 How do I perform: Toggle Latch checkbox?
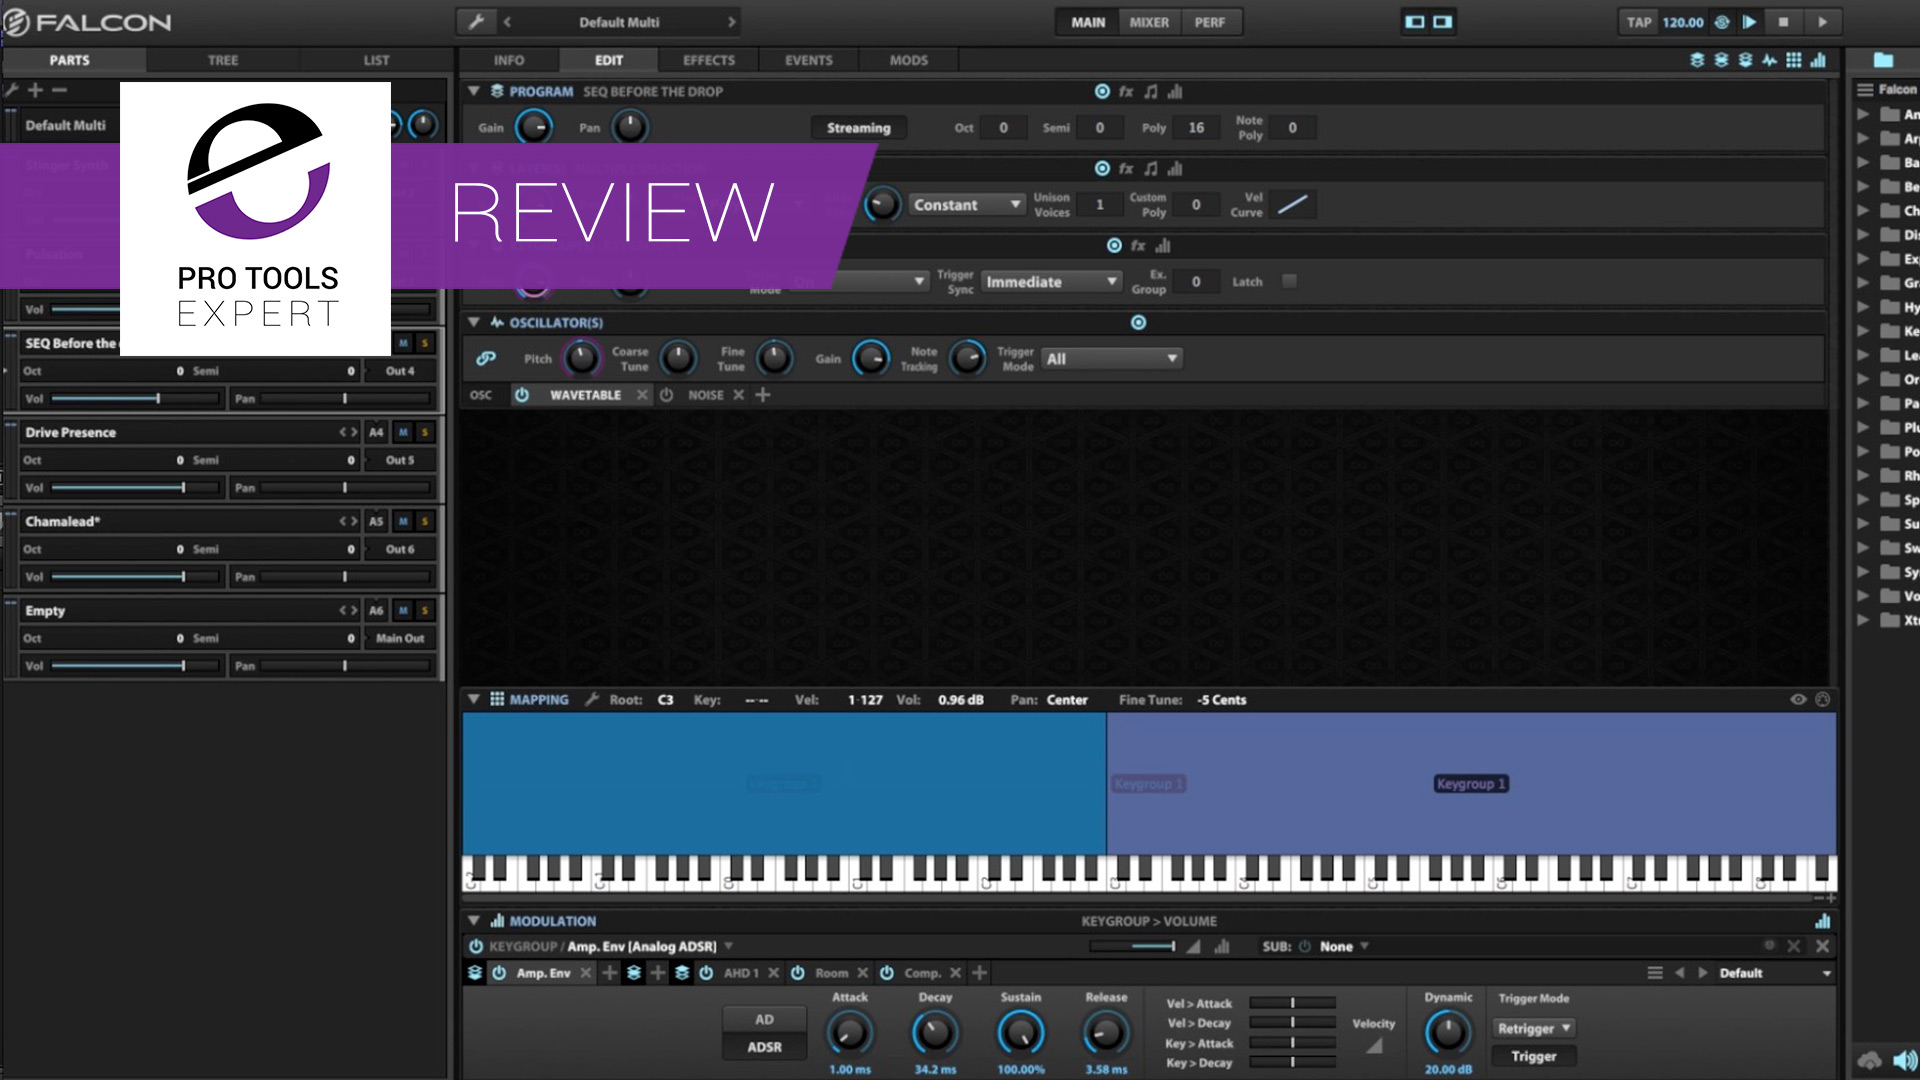coord(1289,281)
